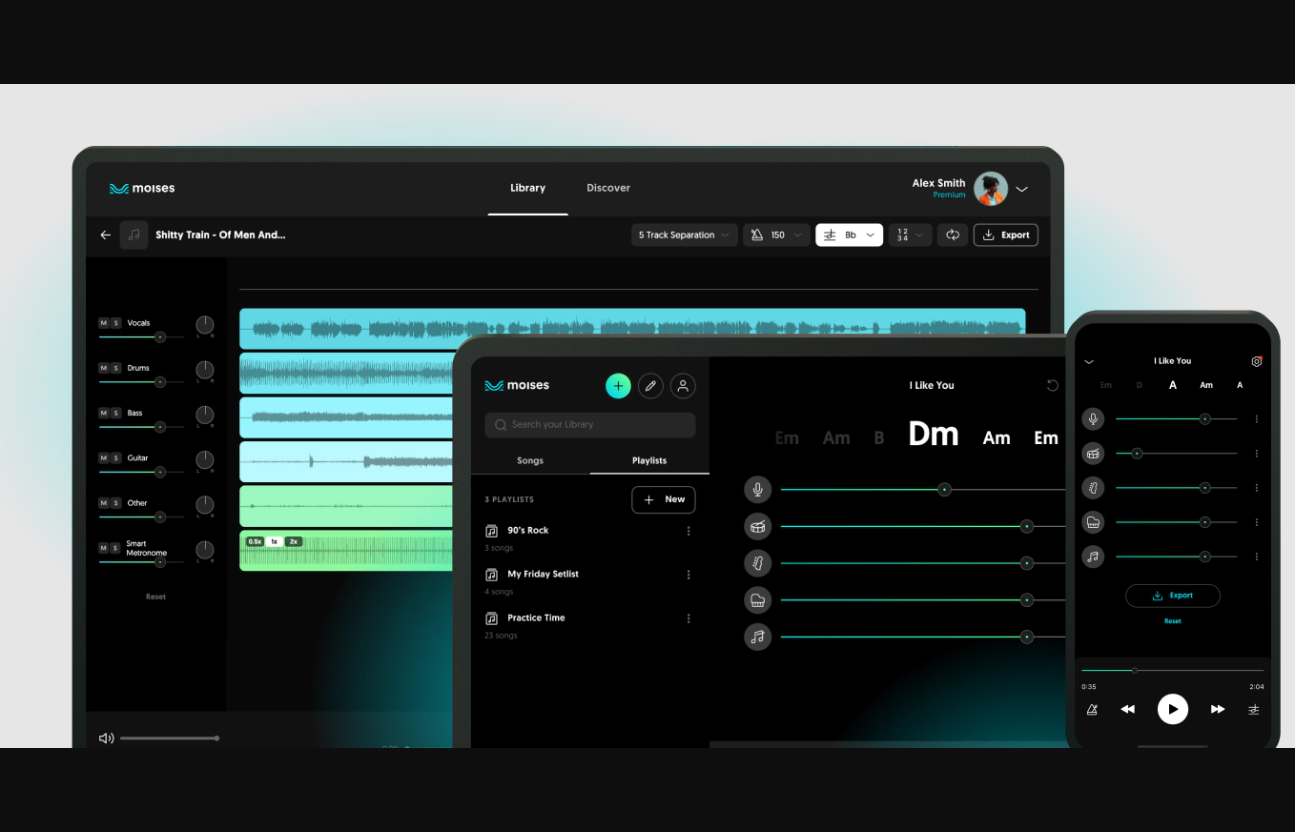Screen dimensions: 1295x832
Task: Mute the Vocals track
Action: (x=103, y=323)
